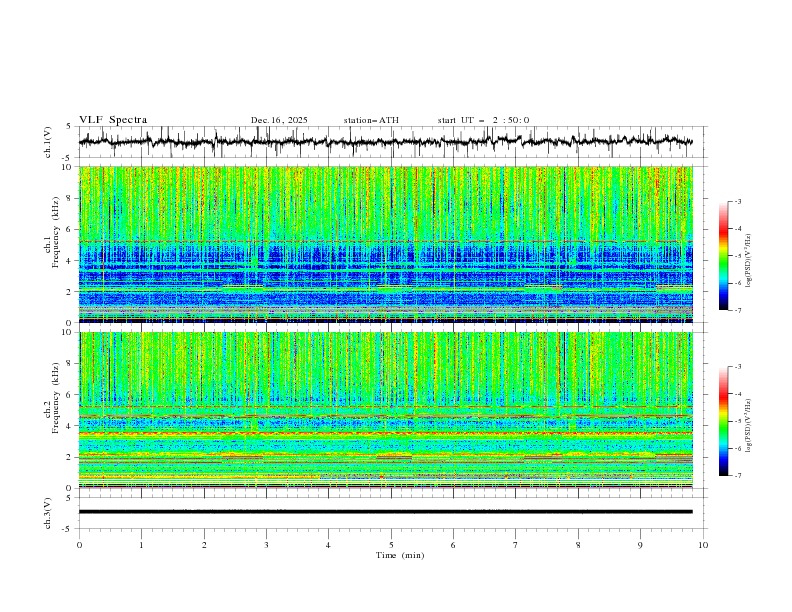Screen dimensions: 792x612
Task: Click the ch.1 color bar log(PSD) label
Action: (x=749, y=261)
